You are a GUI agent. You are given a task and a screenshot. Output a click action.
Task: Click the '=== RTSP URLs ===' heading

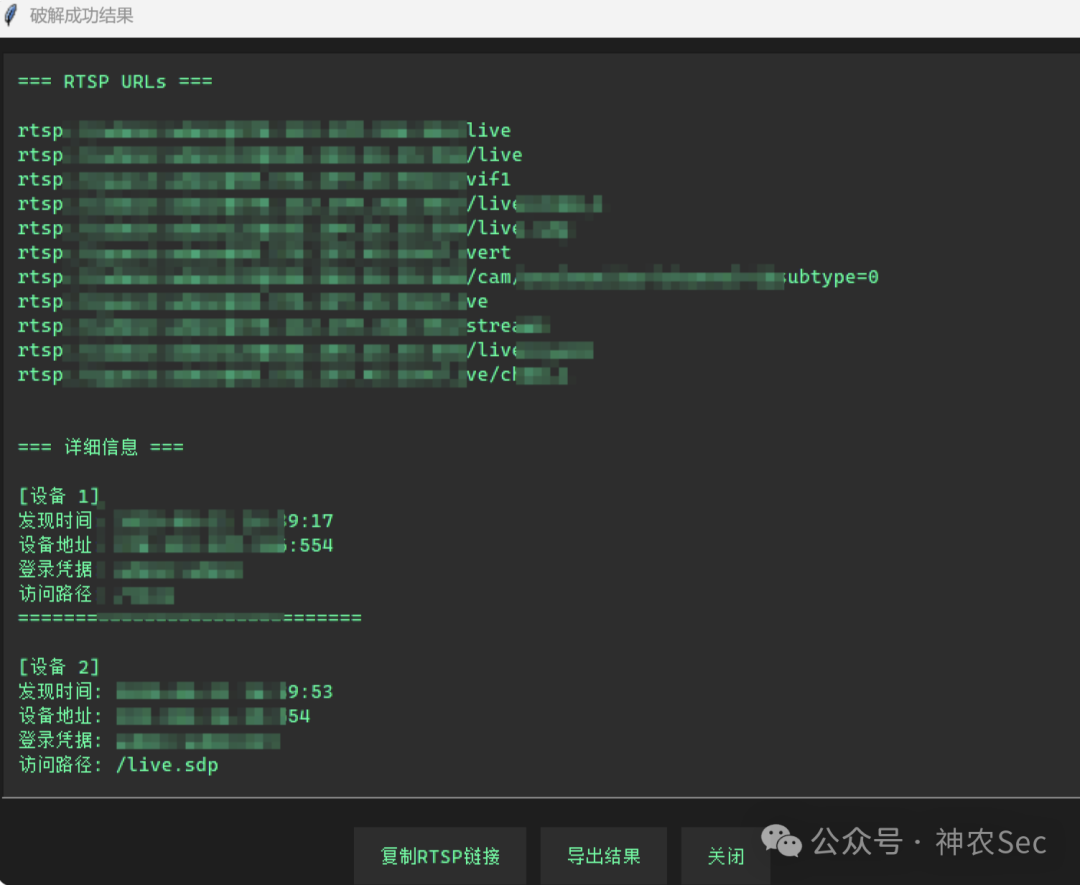tap(115, 82)
